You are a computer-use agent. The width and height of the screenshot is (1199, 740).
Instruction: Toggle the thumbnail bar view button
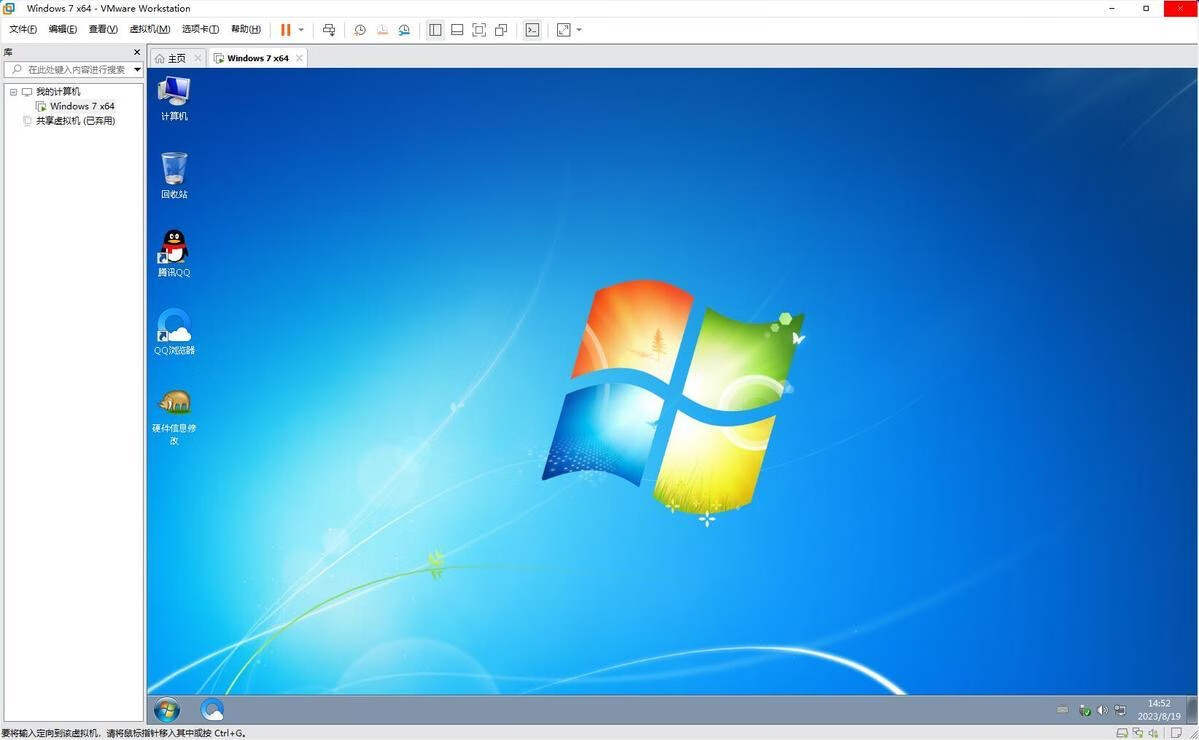coord(457,30)
